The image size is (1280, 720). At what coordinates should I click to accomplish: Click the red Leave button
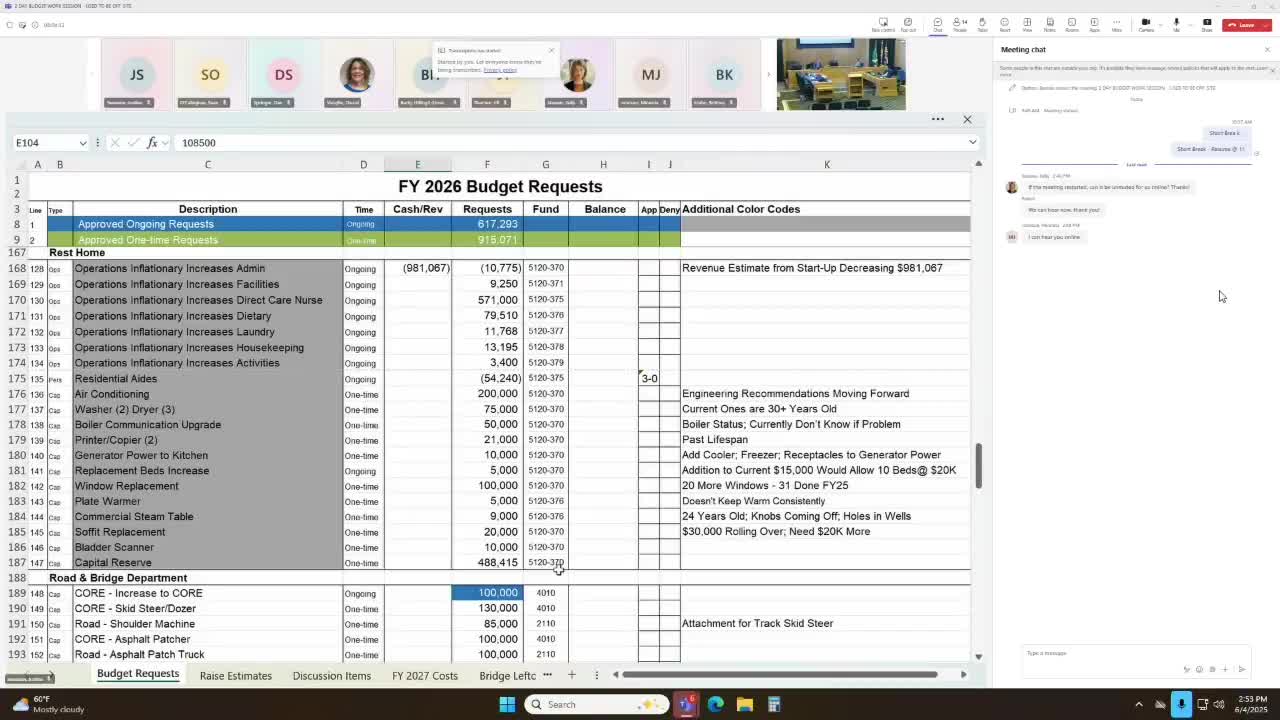coord(1241,25)
